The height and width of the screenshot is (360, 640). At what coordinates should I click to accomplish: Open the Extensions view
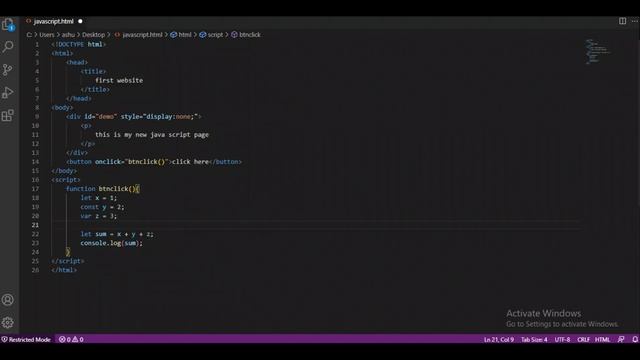coord(8,116)
